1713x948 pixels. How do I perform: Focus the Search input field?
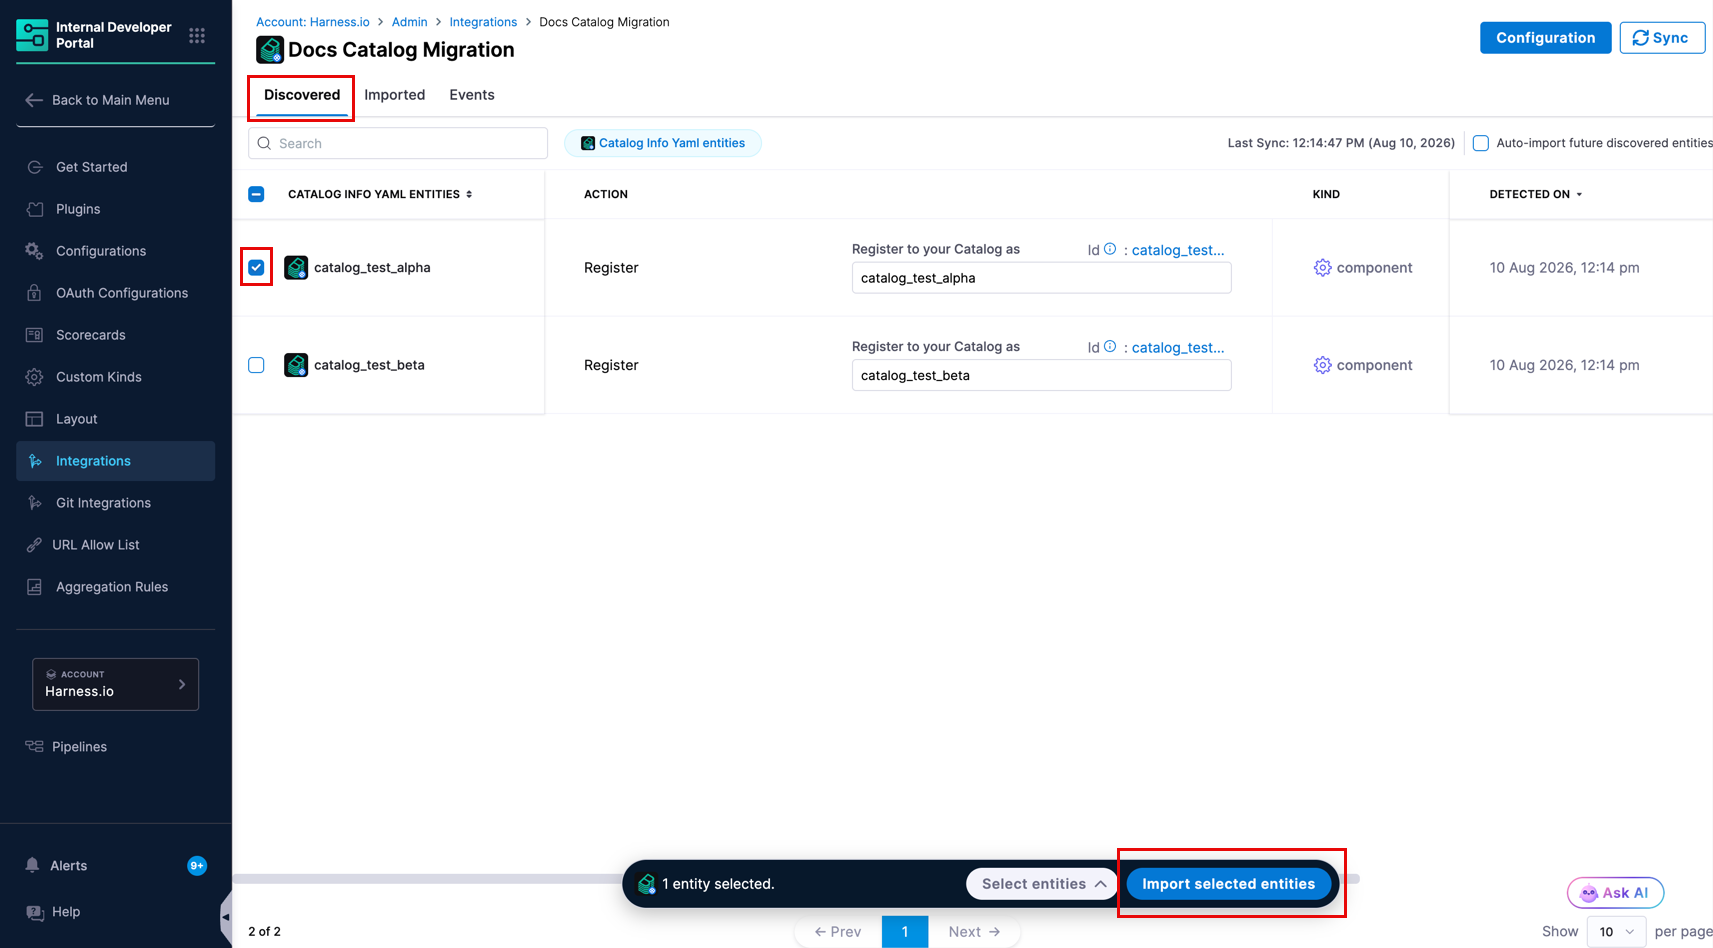[x=398, y=143]
